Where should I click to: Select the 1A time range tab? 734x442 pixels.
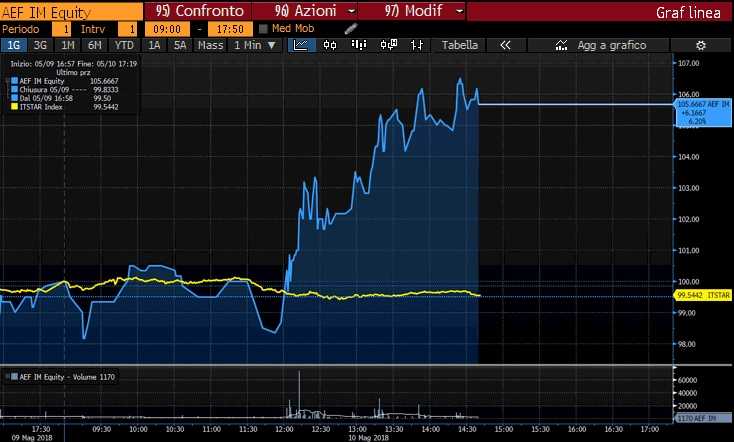pyautogui.click(x=154, y=45)
